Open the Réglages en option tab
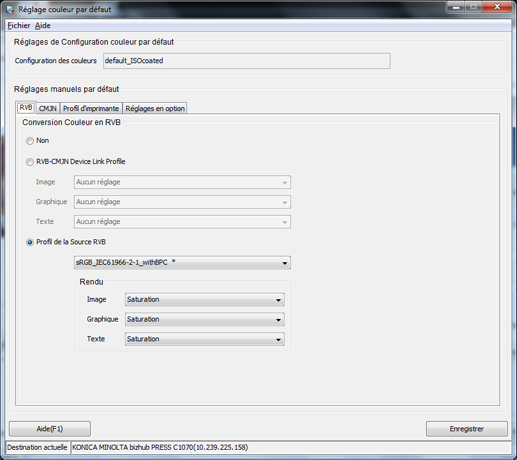 (155, 108)
